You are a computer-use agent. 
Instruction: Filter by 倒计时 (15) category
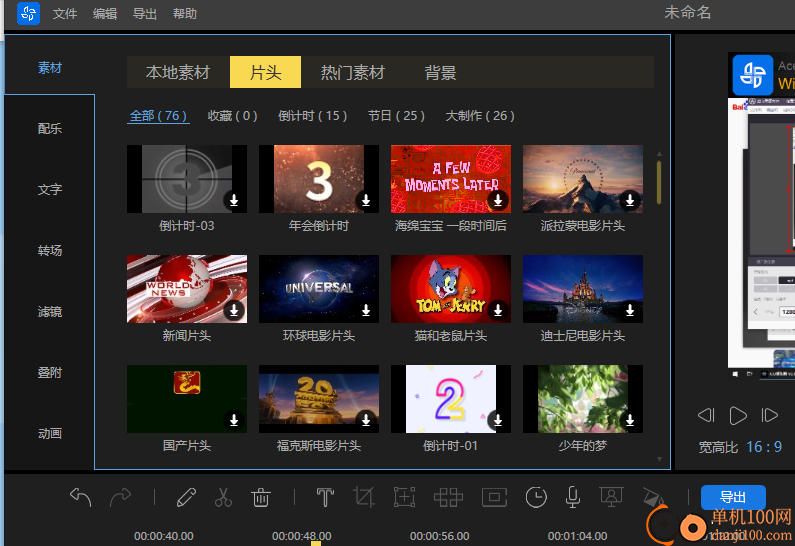click(x=313, y=116)
